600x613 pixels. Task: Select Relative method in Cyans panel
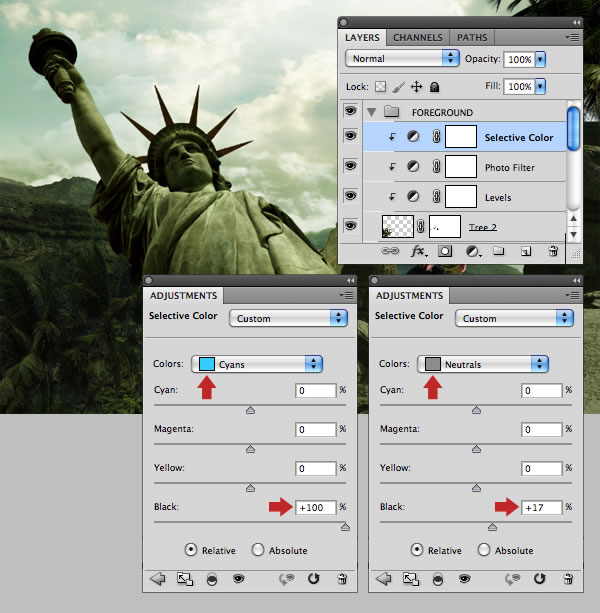pyautogui.click(x=191, y=550)
